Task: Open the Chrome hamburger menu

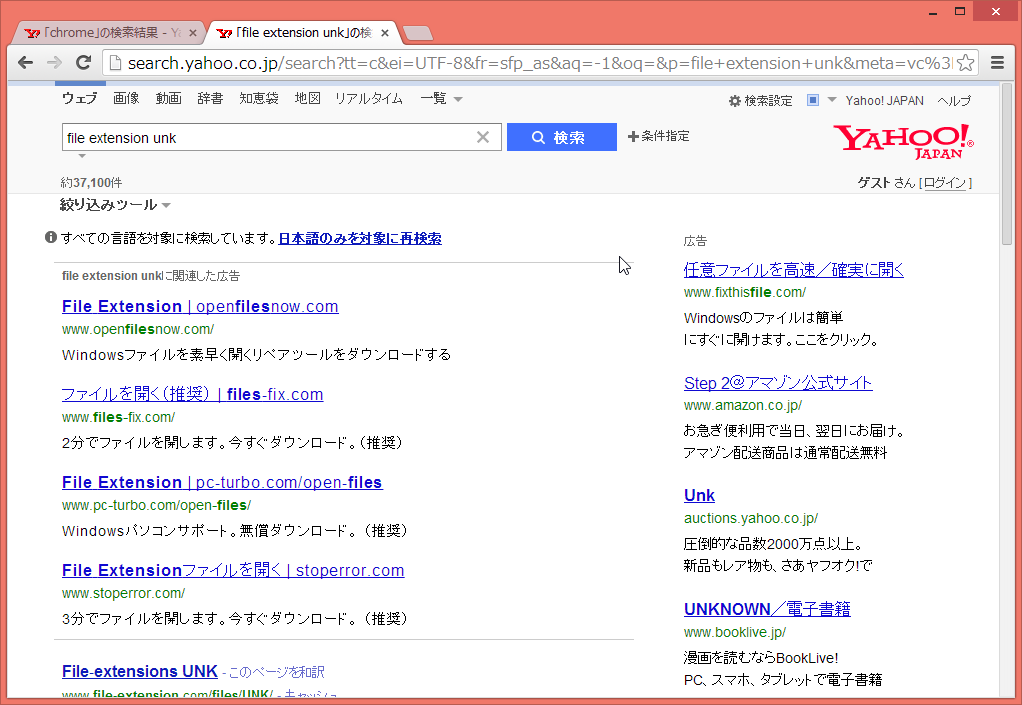Action: (997, 63)
